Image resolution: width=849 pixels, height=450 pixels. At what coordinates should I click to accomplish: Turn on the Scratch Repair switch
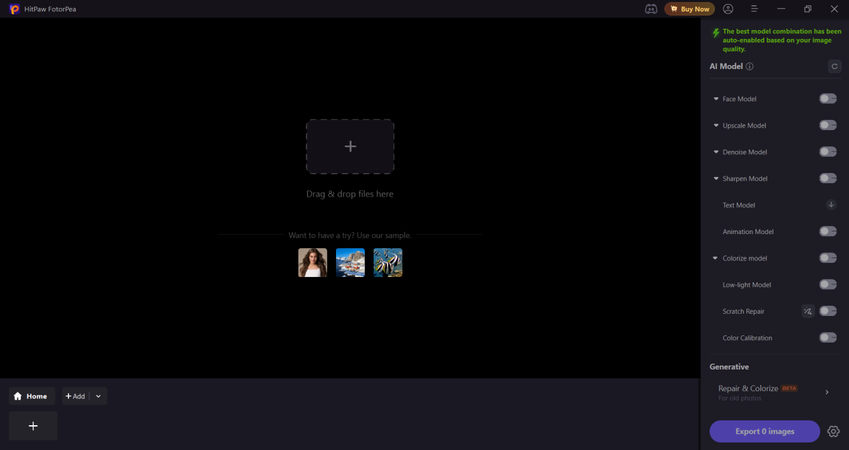pyautogui.click(x=828, y=311)
